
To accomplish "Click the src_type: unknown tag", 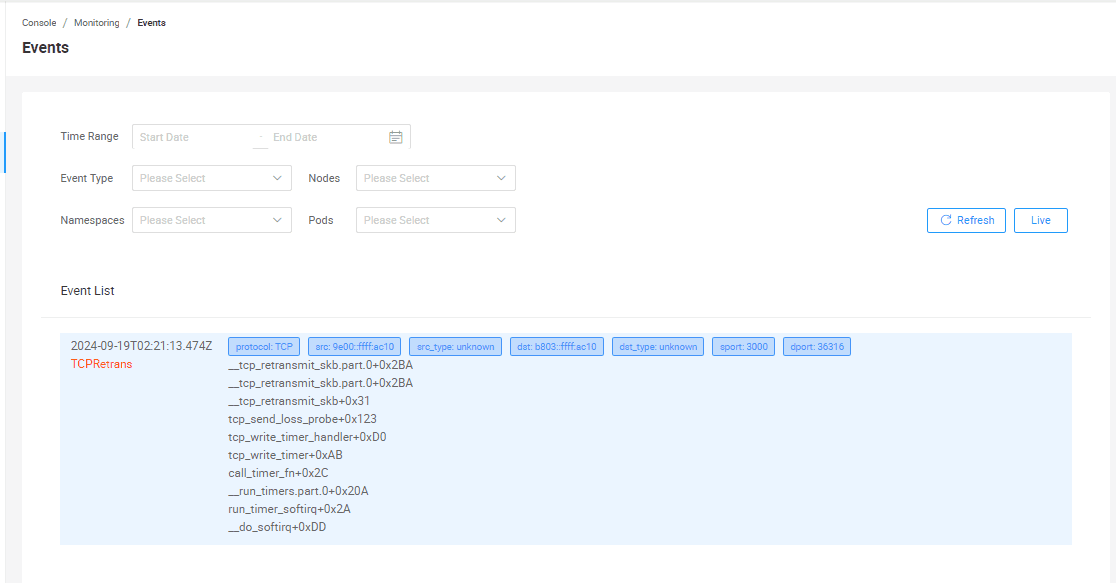I will [x=455, y=347].
